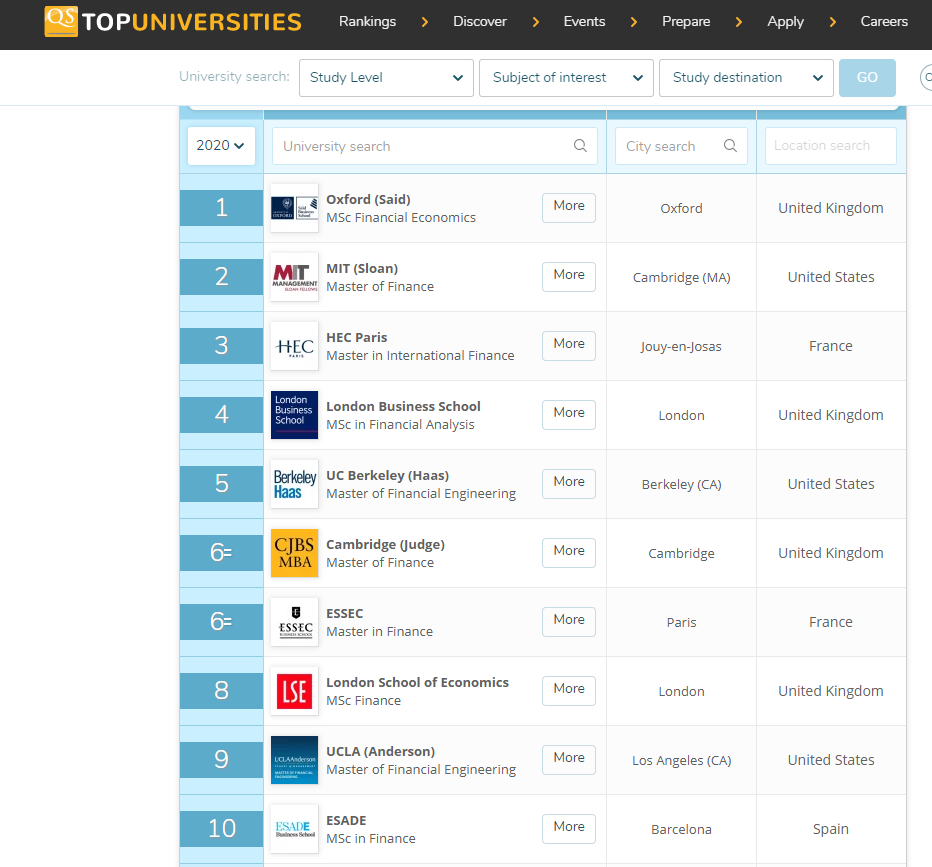Viewport: 932px width, 867px height.
Task: Select the Jouy-en-Josas city cell
Action: tap(681, 346)
